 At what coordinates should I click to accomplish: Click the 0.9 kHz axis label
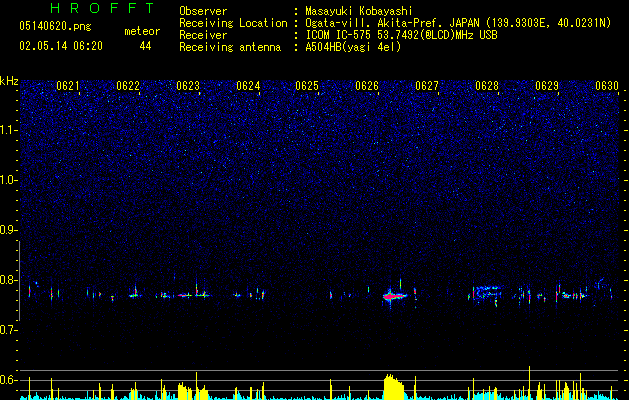(x=8, y=230)
